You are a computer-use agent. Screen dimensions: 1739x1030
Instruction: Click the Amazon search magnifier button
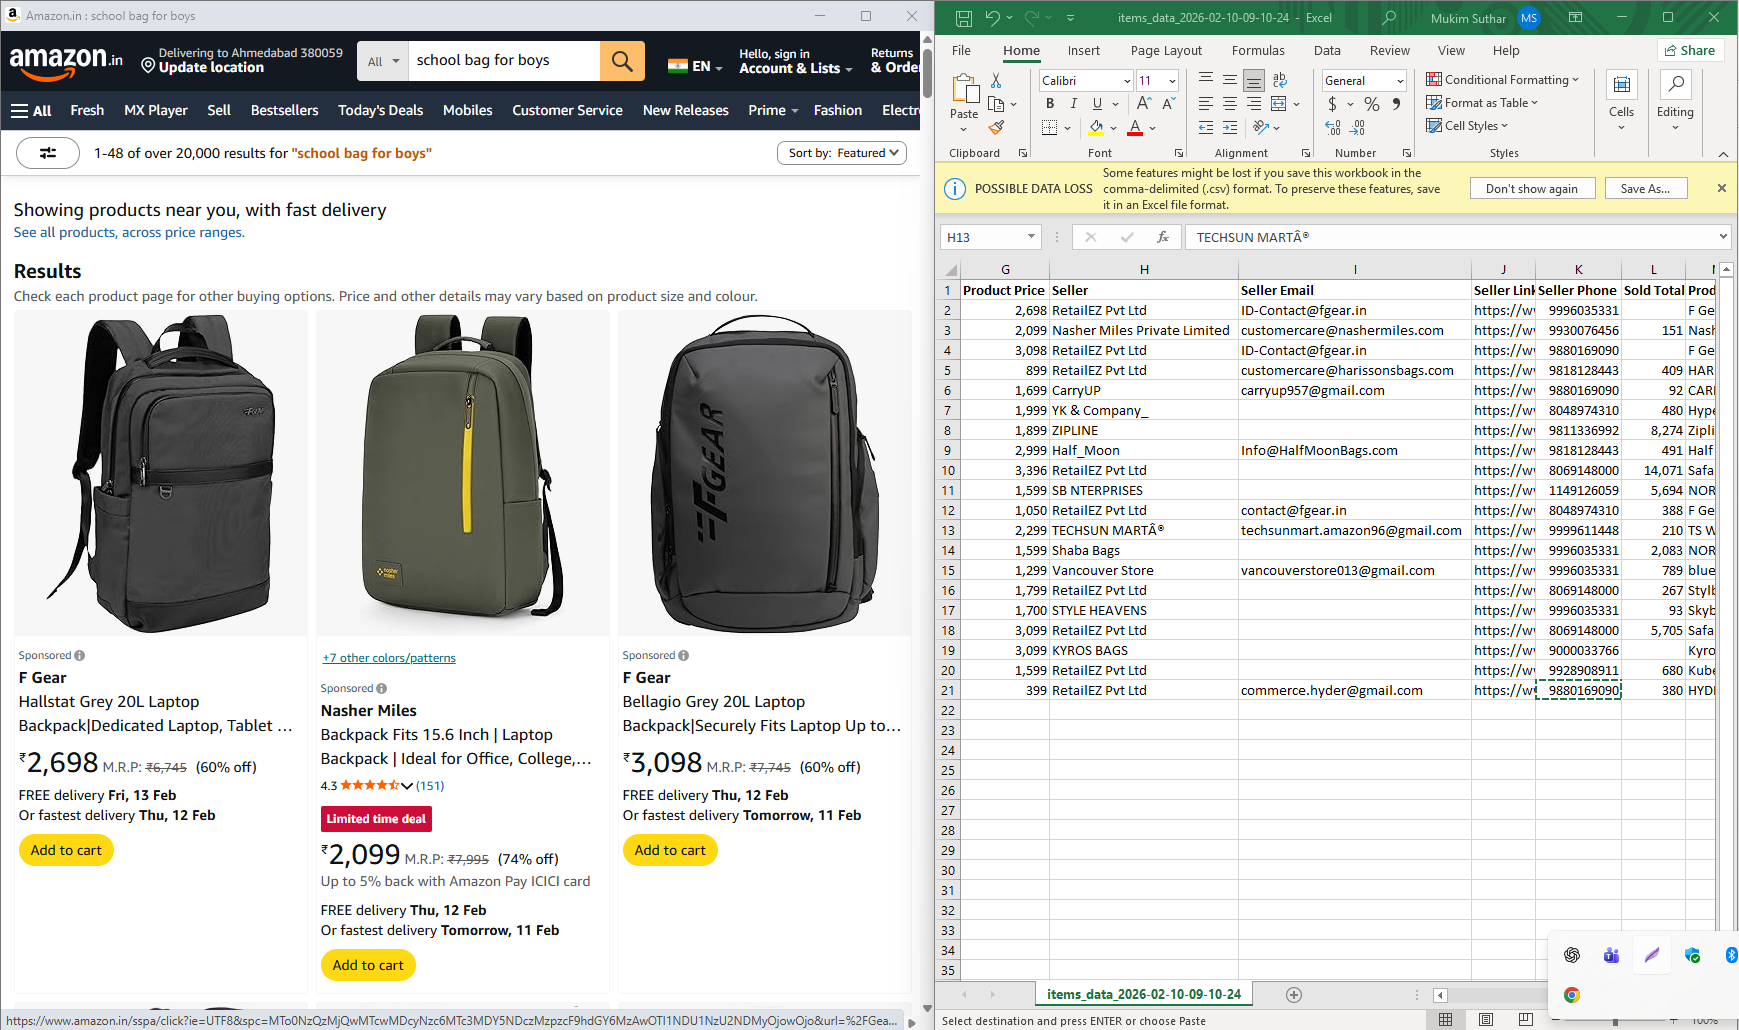point(622,62)
